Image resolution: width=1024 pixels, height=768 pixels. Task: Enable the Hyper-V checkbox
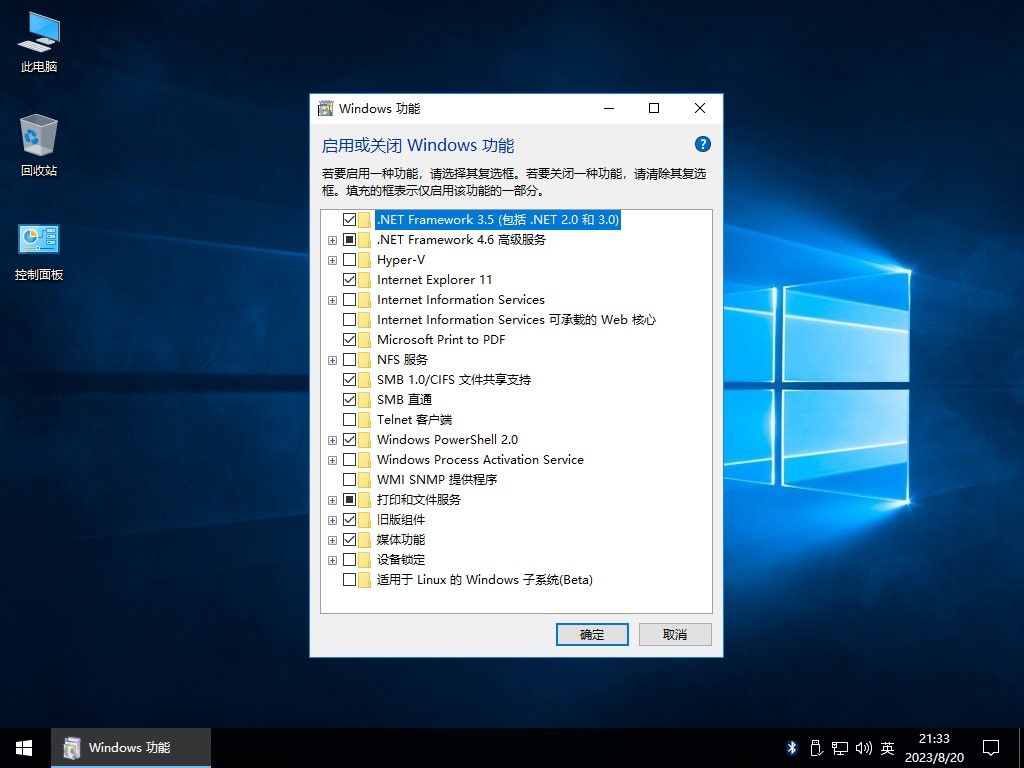(349, 260)
